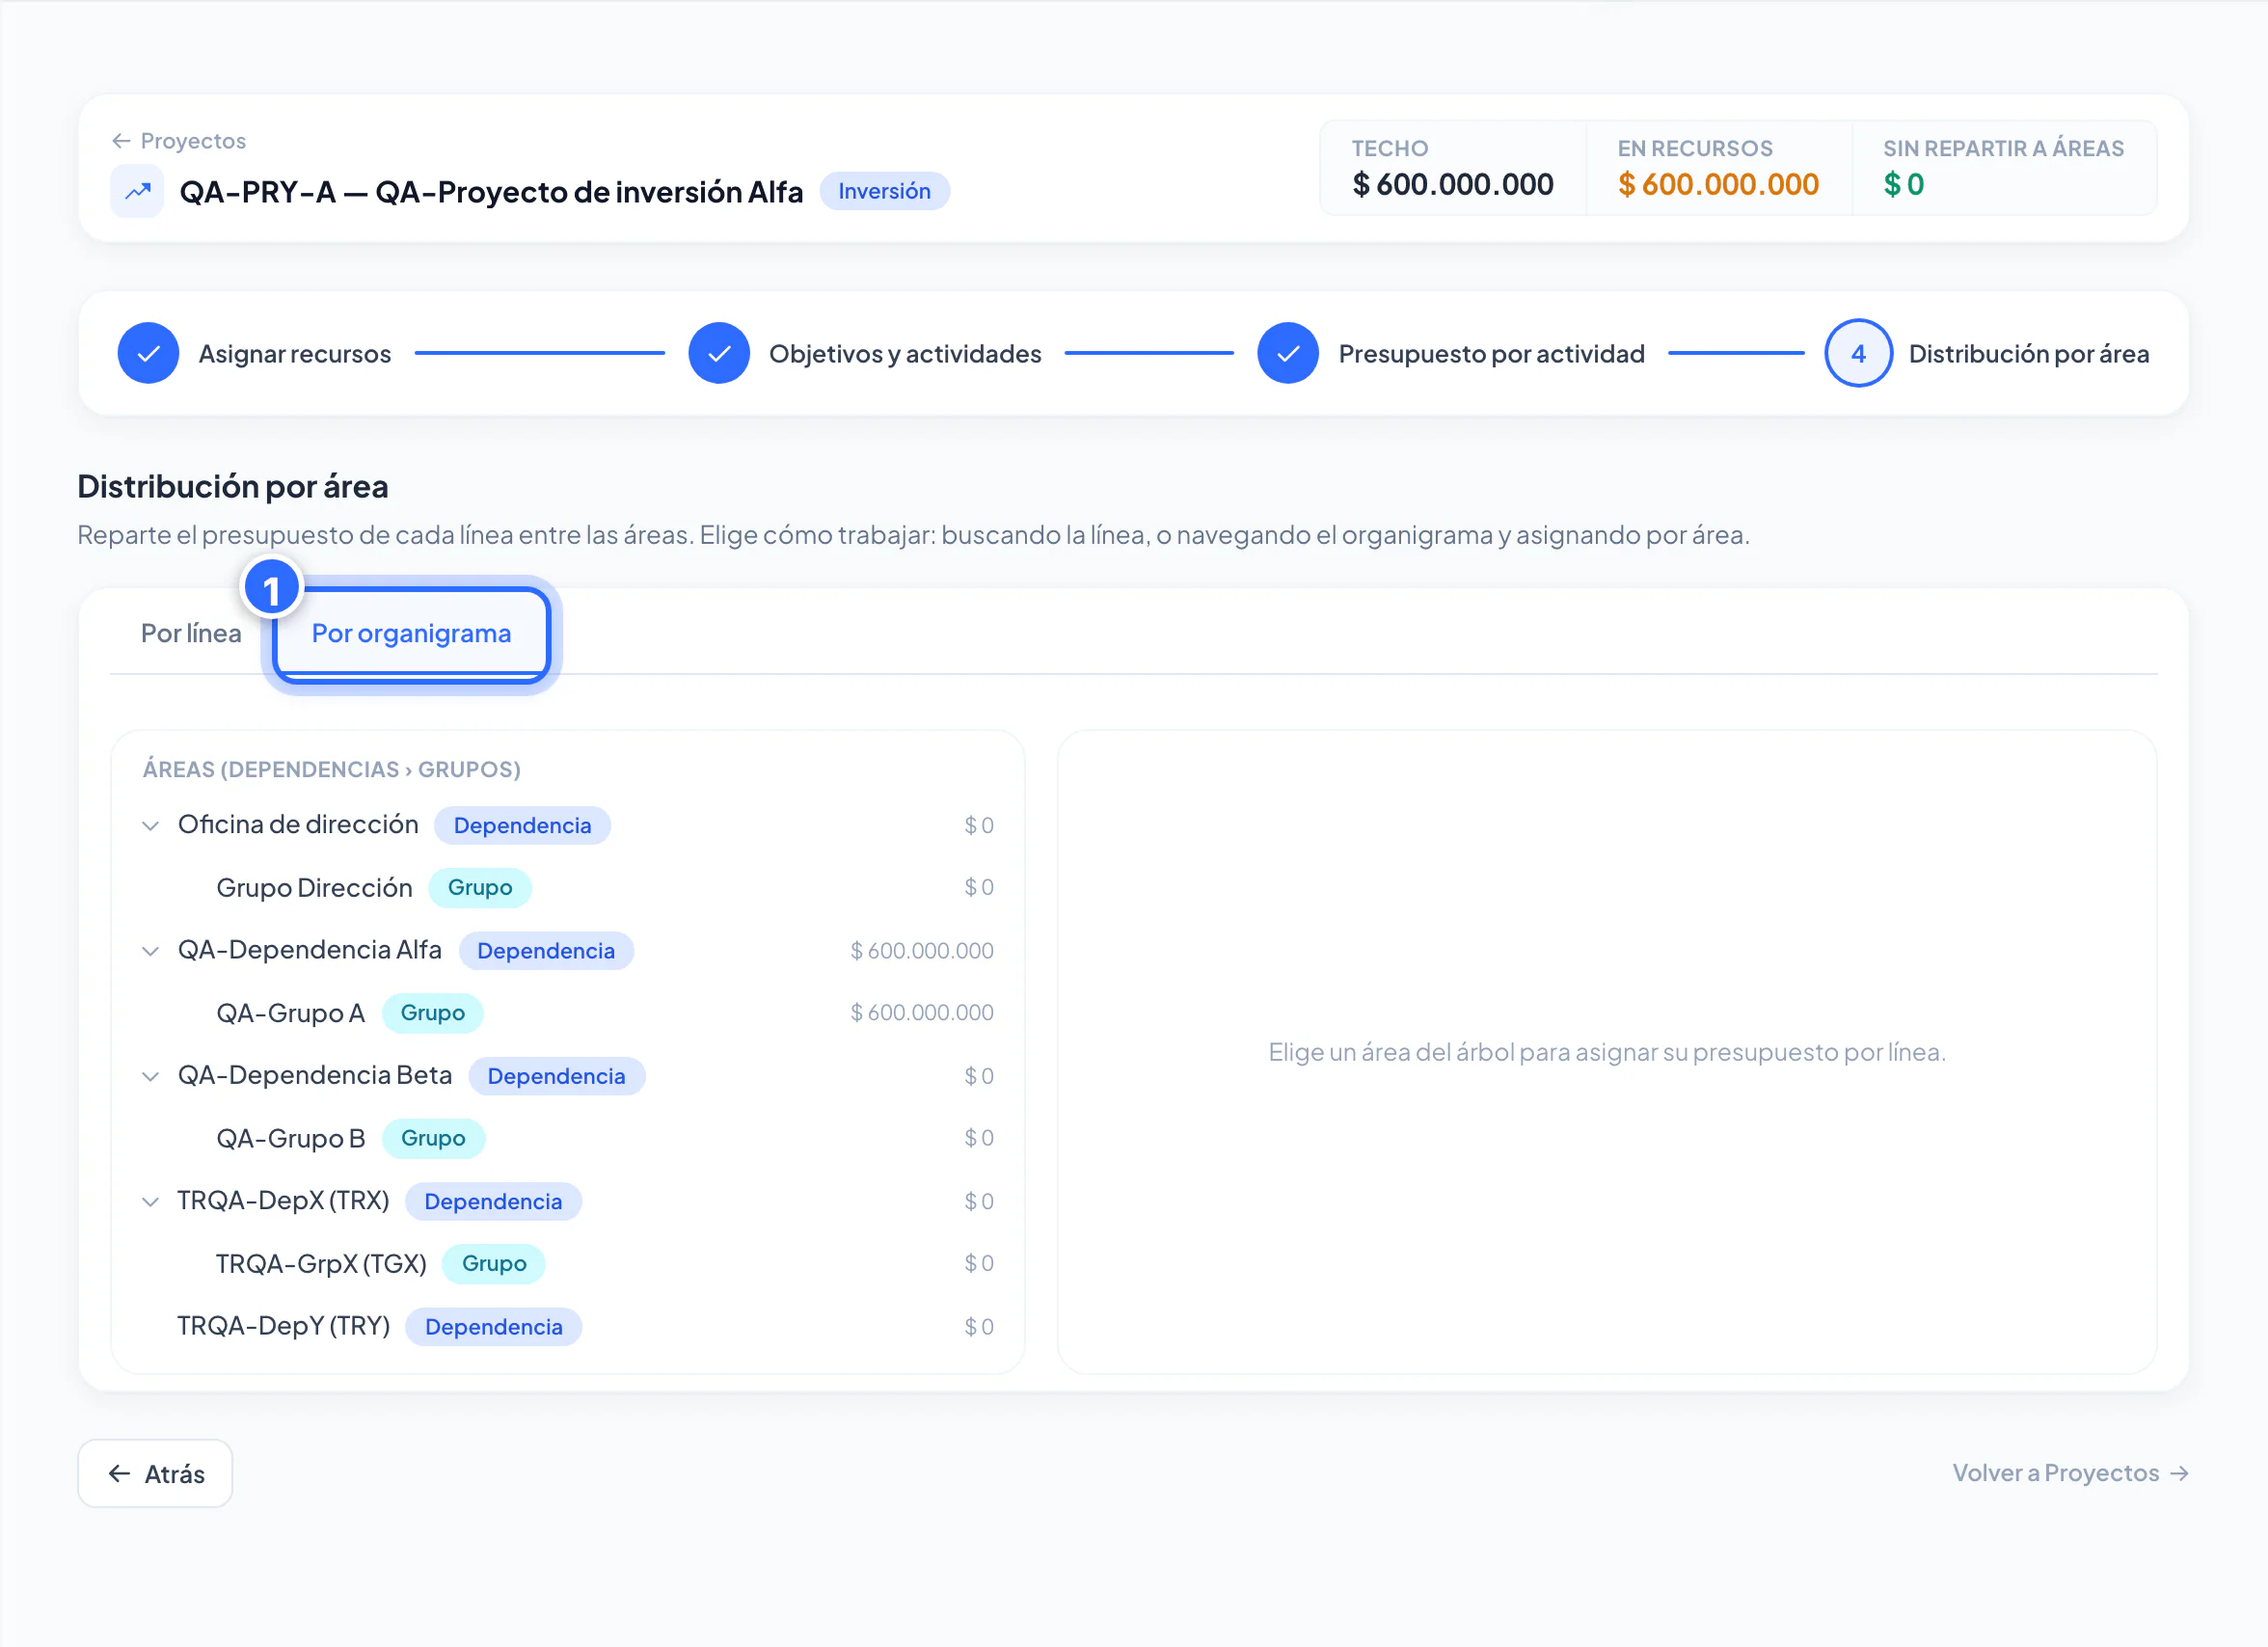Click the Grupo badge next to QA-Grupo B
The image size is (2268, 1647).
pos(433,1138)
